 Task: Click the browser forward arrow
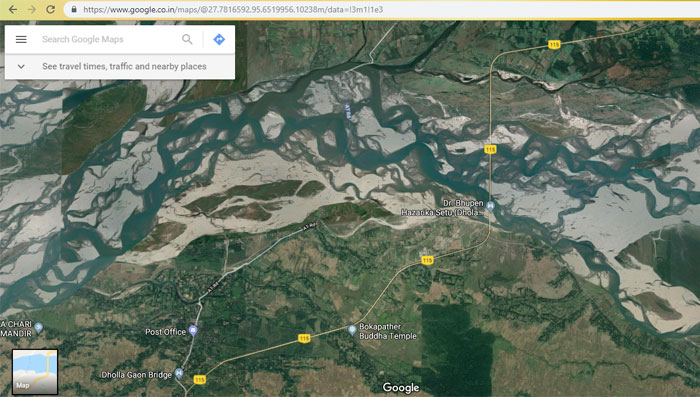(x=32, y=9)
